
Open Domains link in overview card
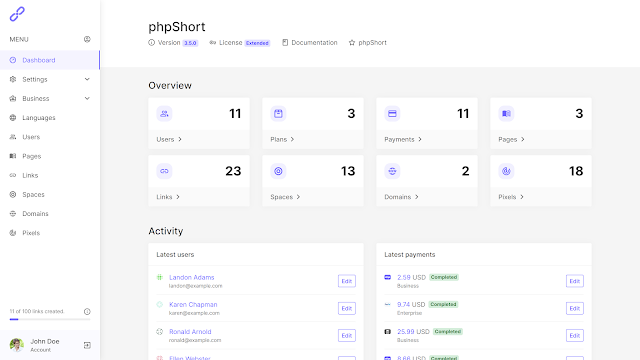tap(402, 197)
